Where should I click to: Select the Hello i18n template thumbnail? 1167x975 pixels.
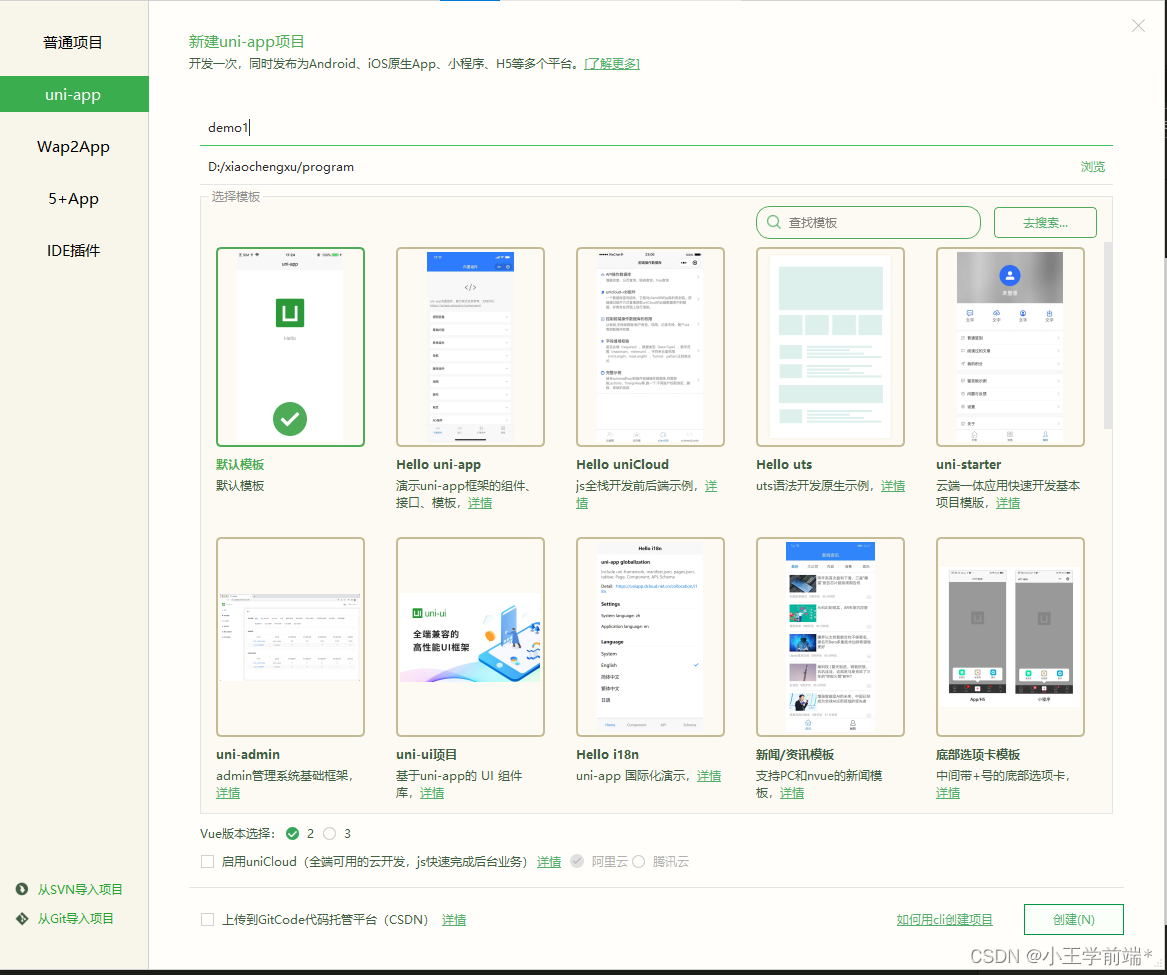pos(650,637)
